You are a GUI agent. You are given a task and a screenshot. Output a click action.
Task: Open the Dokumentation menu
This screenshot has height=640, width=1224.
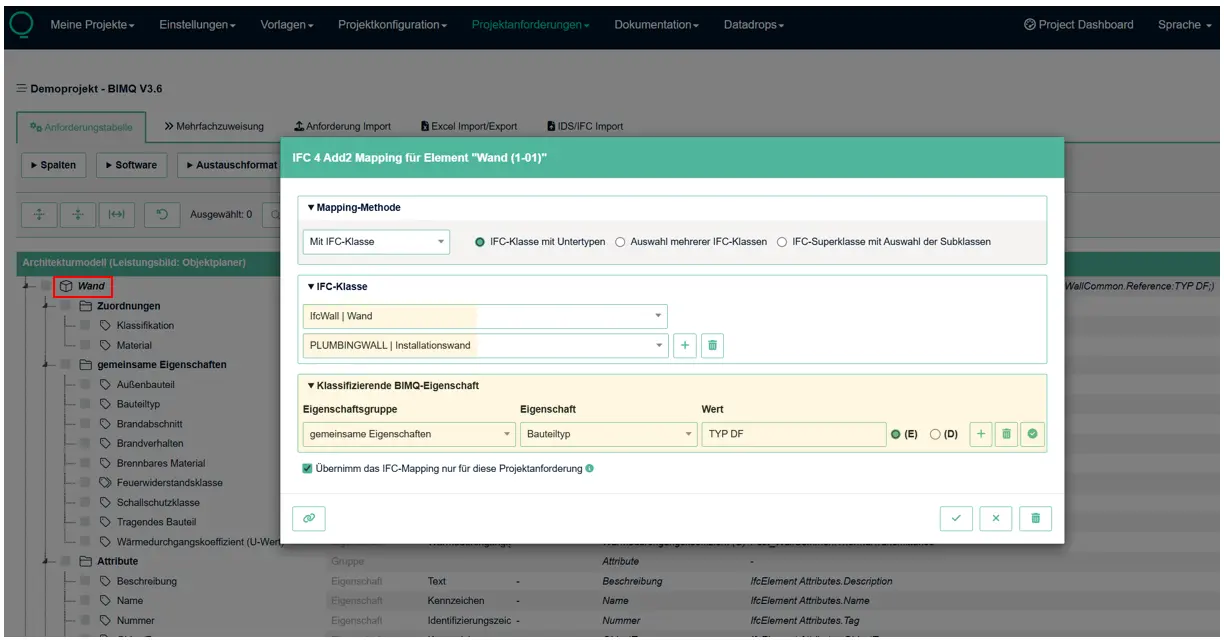click(656, 24)
